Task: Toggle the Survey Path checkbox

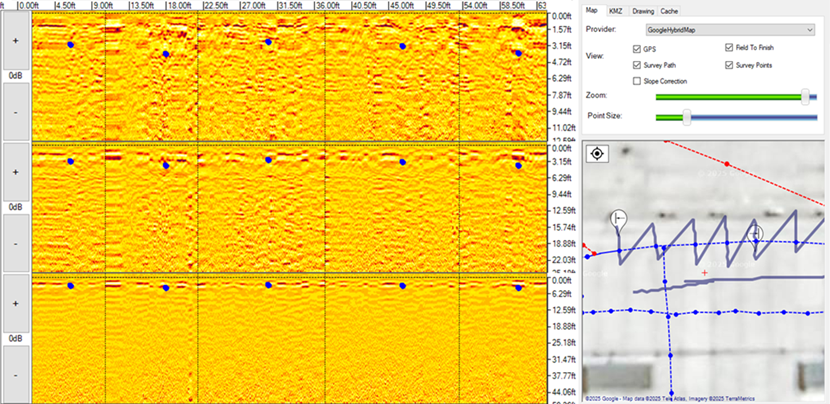Action: [637, 66]
